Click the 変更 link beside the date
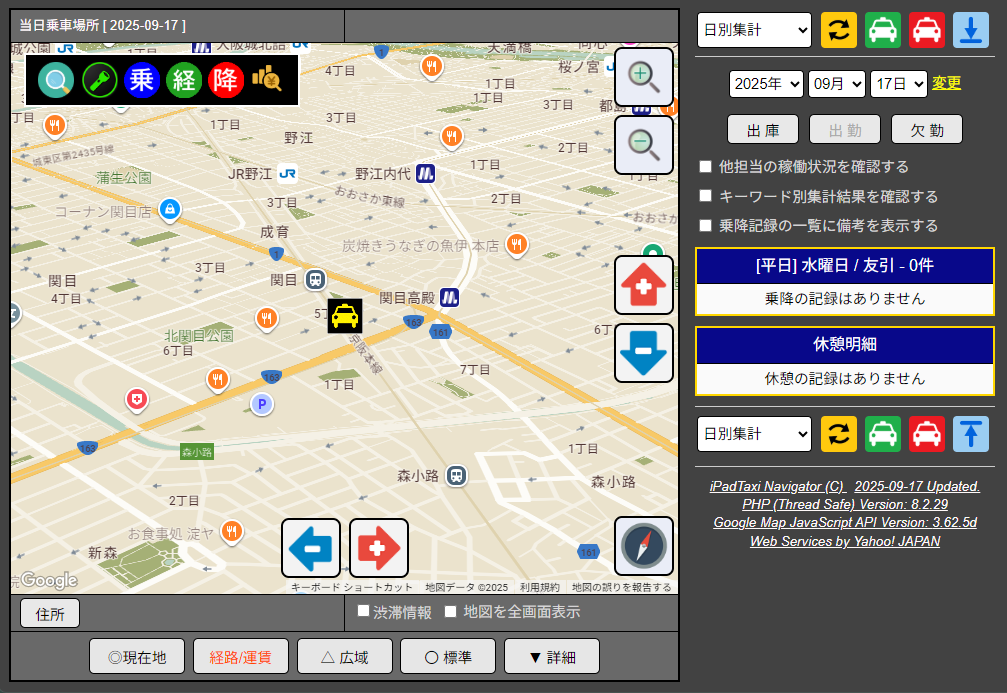Viewport: 1007px width, 693px height. point(946,83)
